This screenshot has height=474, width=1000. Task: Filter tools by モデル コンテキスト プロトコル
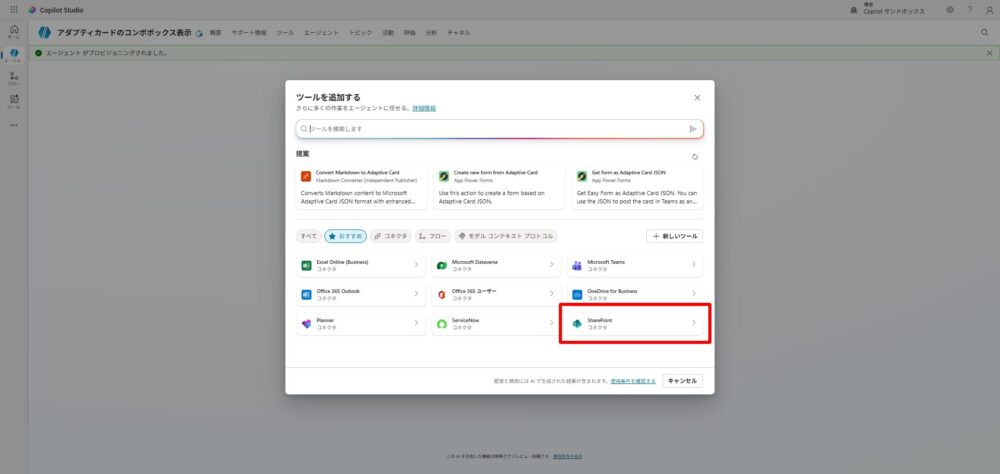(505, 236)
